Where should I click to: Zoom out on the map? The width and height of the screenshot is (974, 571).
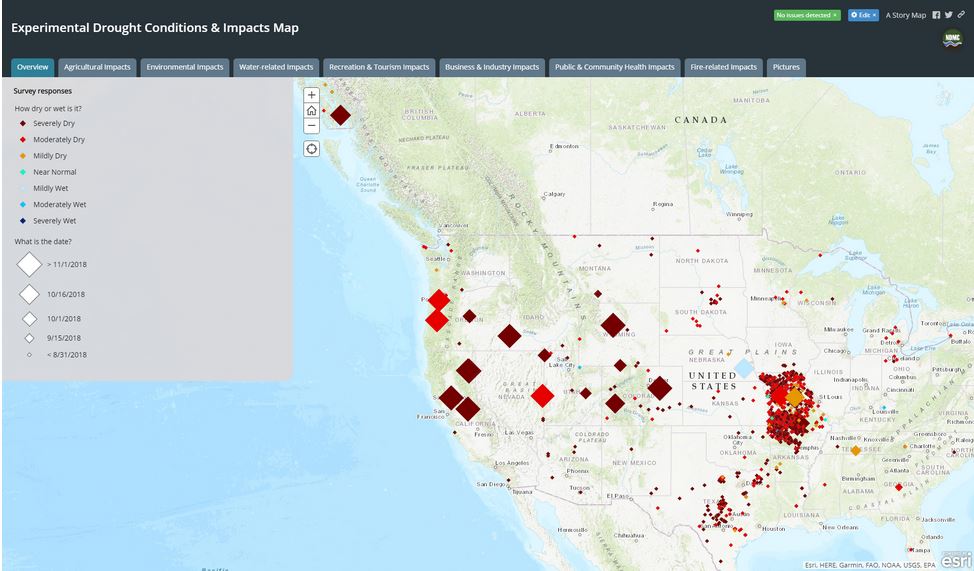[312, 126]
